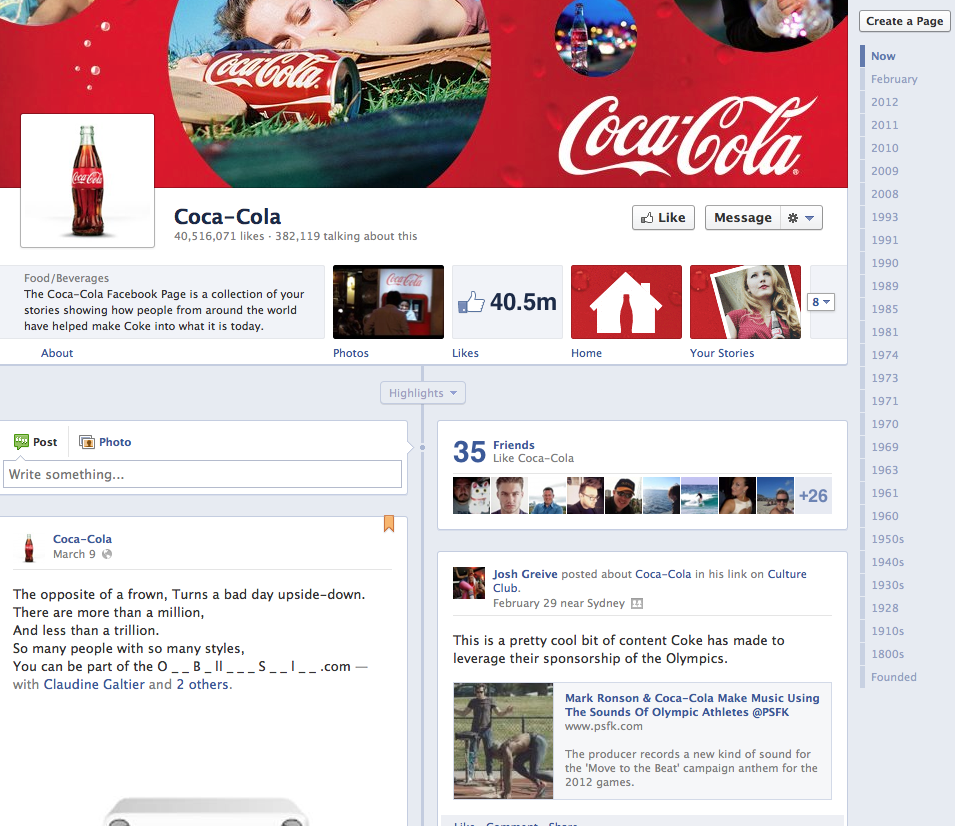Click the 40,516,071 likes count text
The width and height of the screenshot is (955, 826).
(x=219, y=236)
